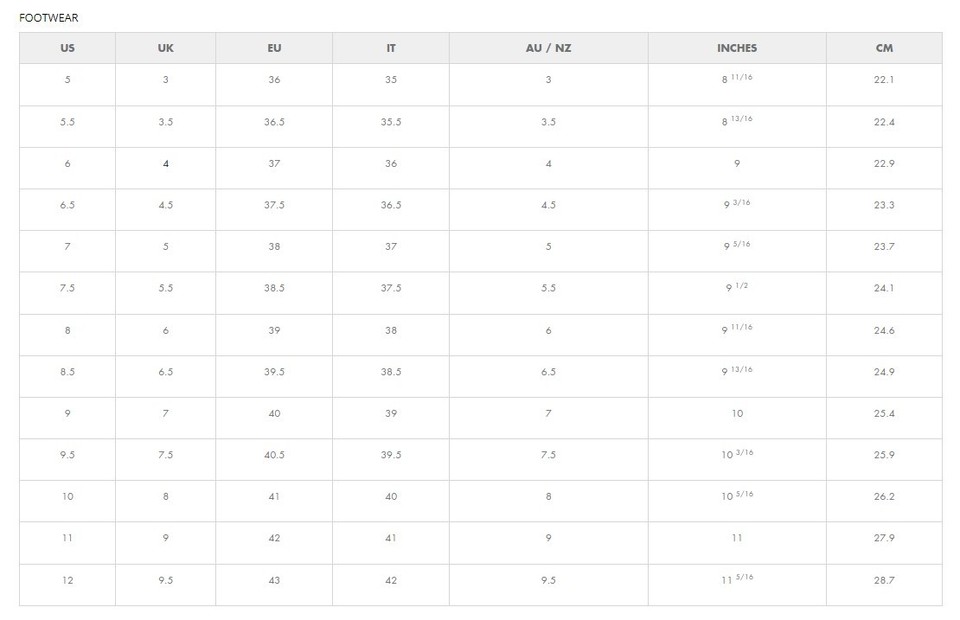The image size is (960, 620).
Task: Select the US size 12 cell
Action: (x=67, y=580)
